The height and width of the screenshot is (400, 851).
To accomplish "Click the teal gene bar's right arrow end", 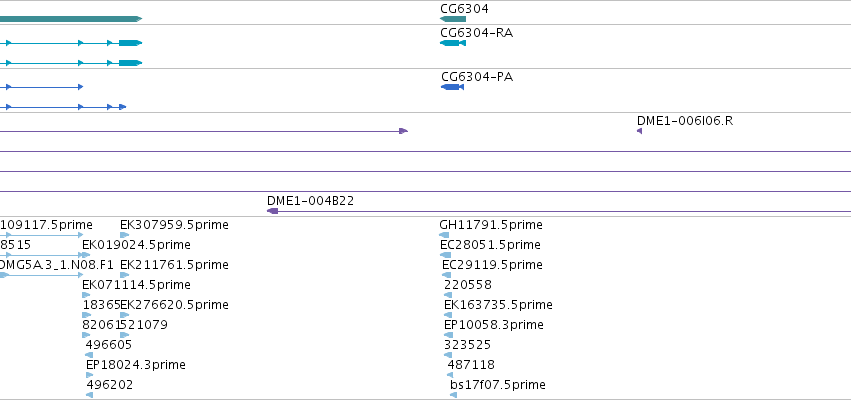I will (x=139, y=19).
